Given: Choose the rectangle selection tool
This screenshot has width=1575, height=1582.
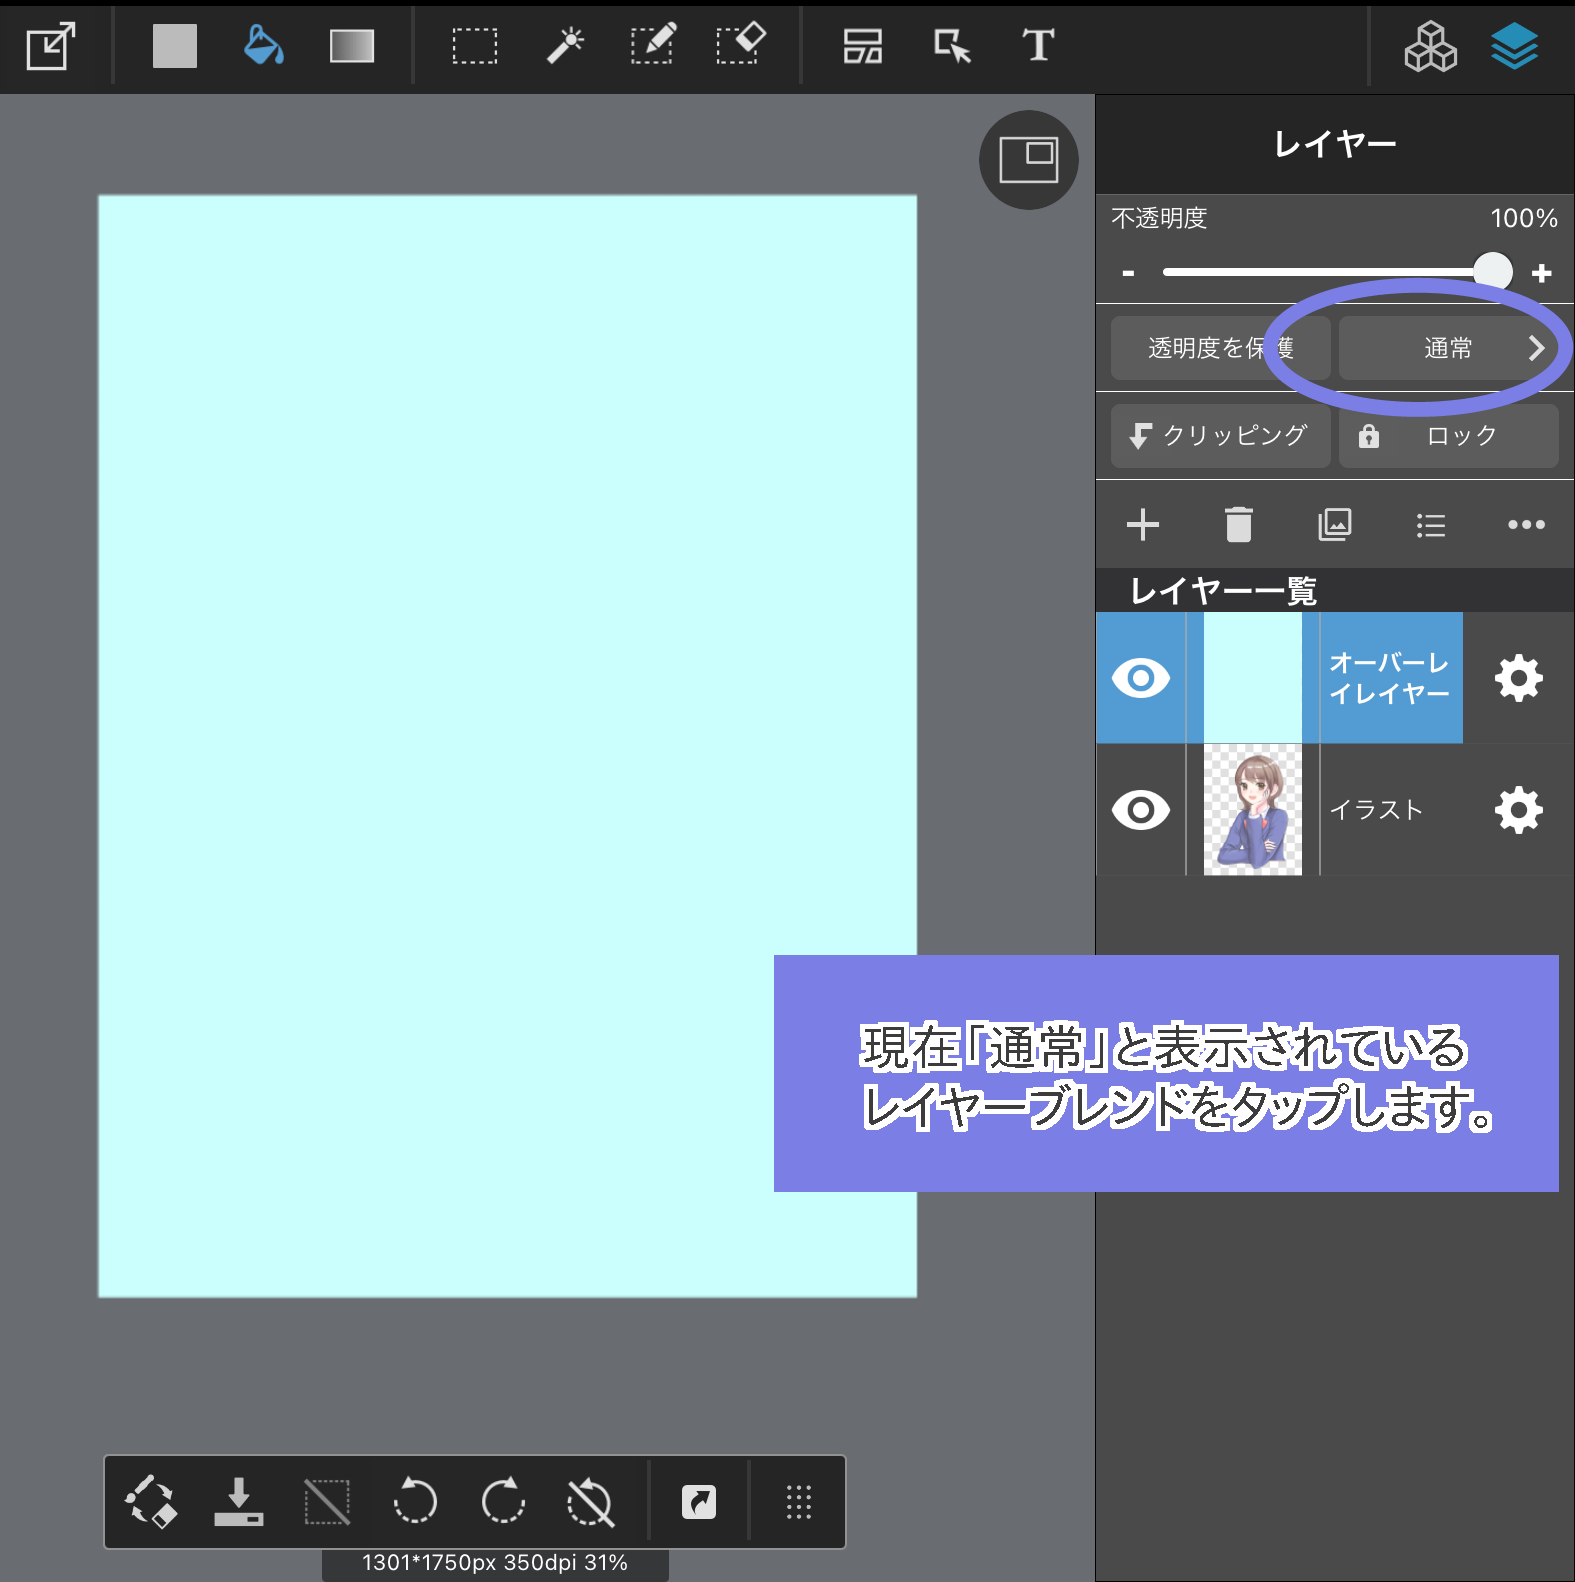Looking at the screenshot, I should tap(474, 46).
